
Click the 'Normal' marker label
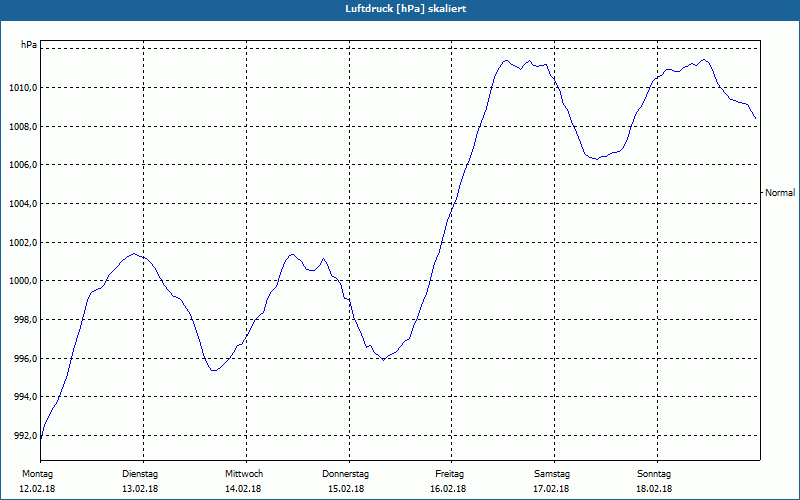pyautogui.click(x=780, y=193)
